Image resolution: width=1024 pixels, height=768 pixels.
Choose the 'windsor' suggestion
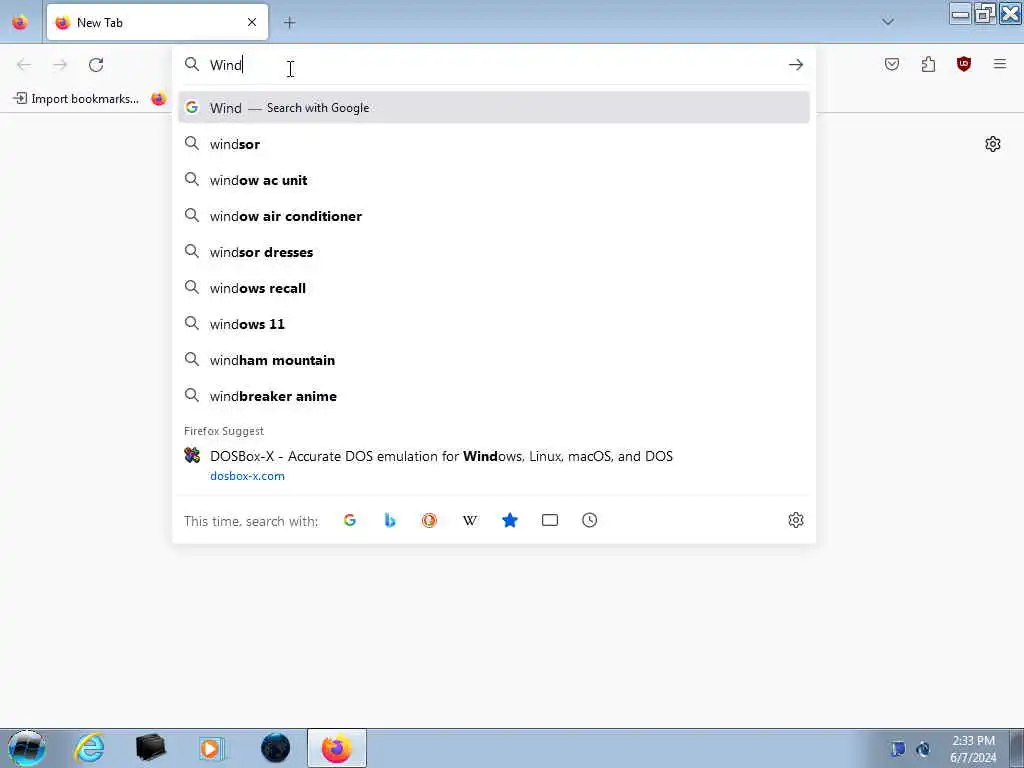point(494,144)
